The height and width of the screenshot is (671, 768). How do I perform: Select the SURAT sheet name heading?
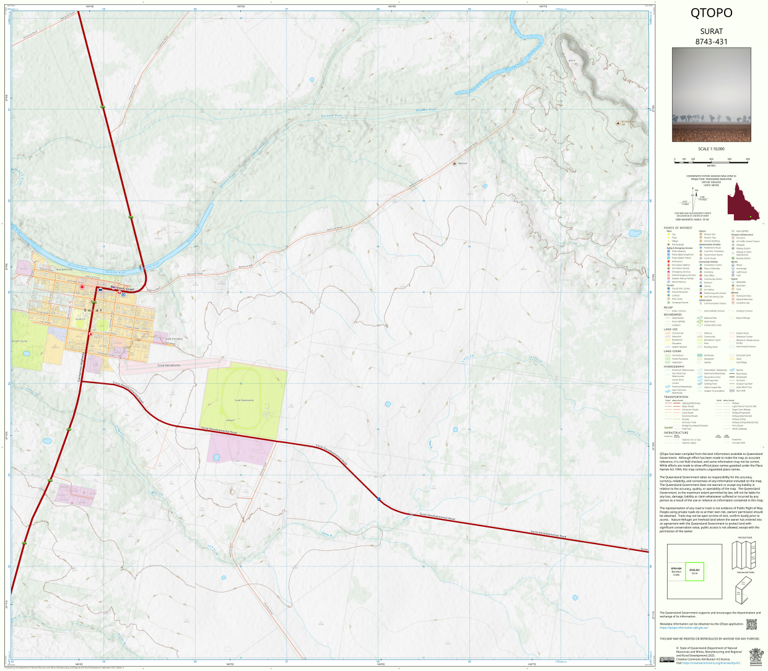pyautogui.click(x=711, y=31)
